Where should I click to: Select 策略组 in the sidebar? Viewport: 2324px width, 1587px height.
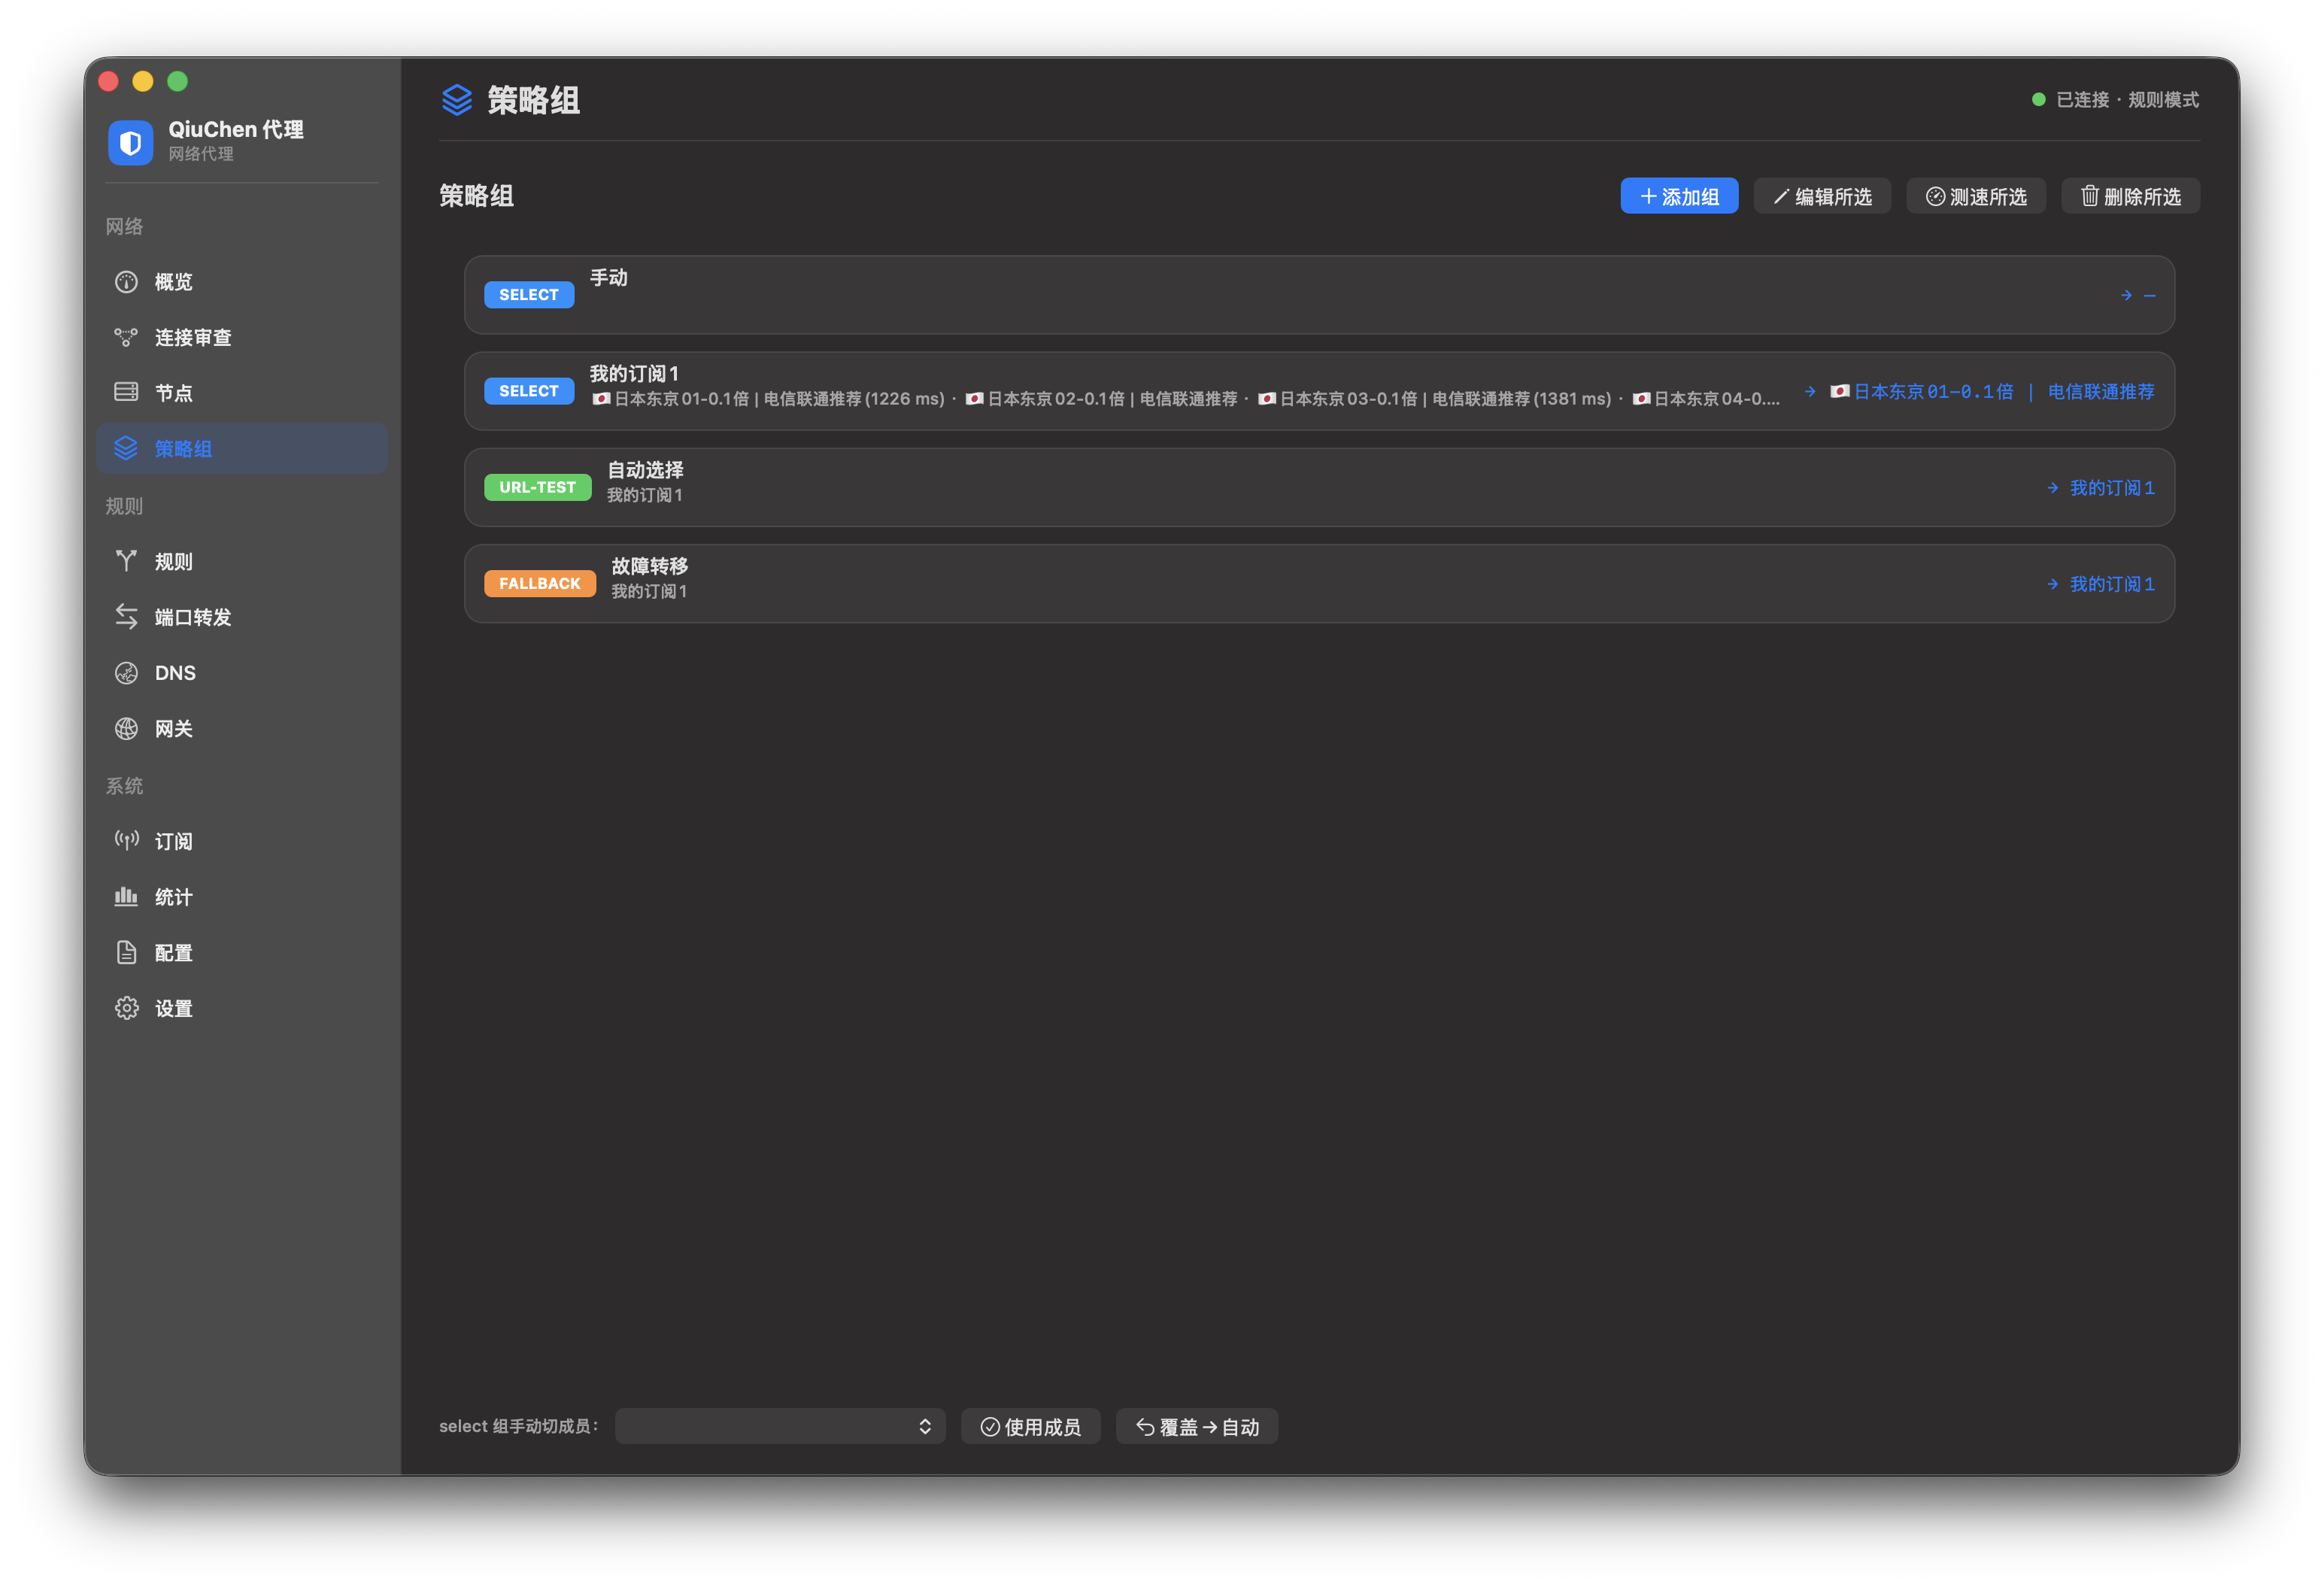[242, 449]
